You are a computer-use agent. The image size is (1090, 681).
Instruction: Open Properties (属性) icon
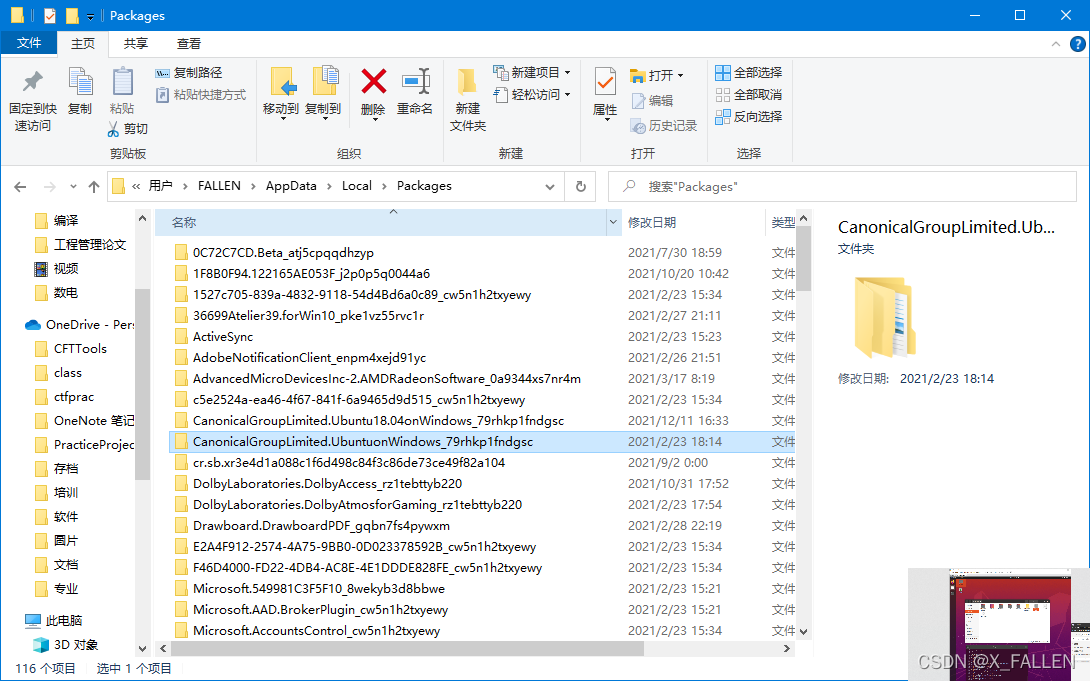(x=605, y=83)
